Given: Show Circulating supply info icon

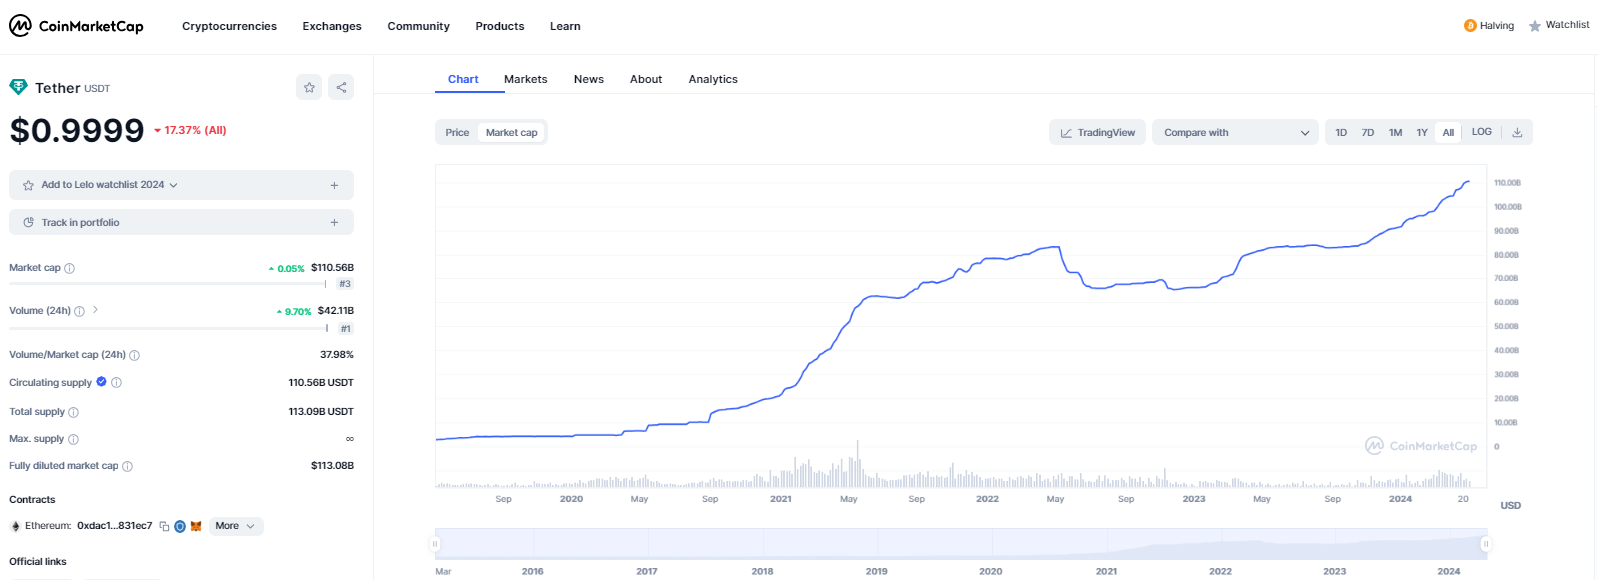Looking at the screenshot, I should [116, 383].
